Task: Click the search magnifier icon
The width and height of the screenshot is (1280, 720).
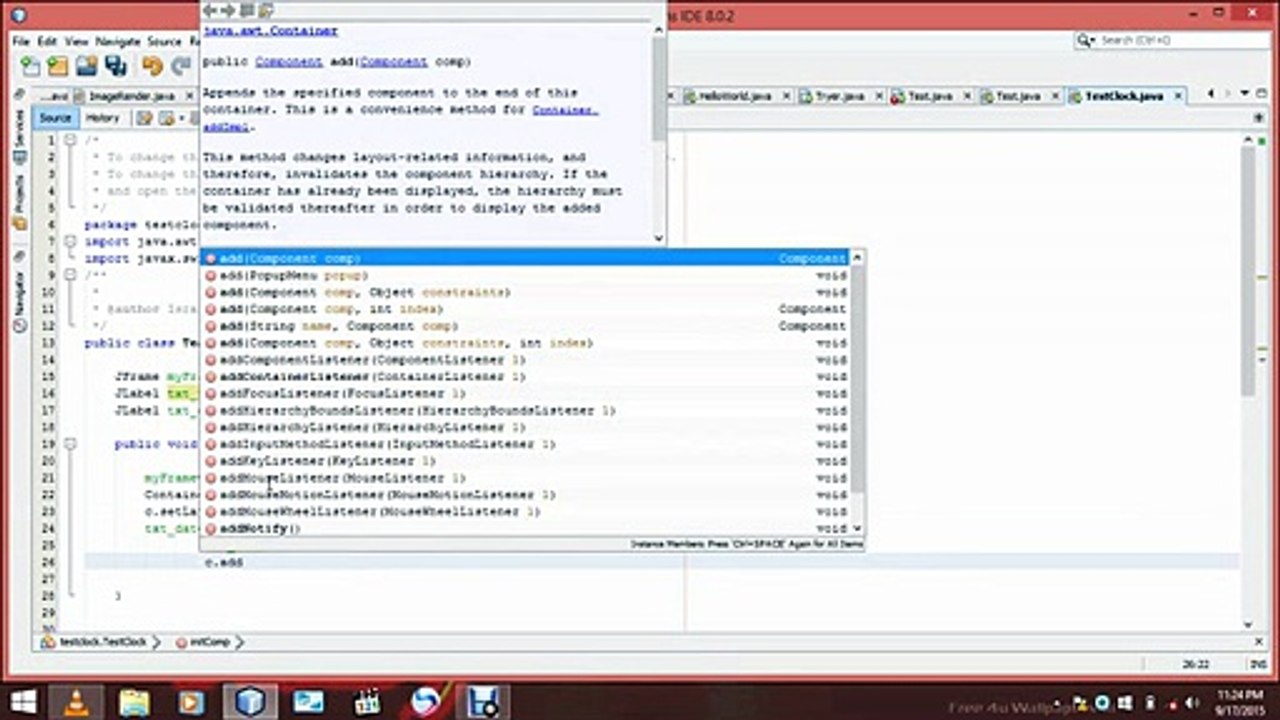Action: pyautogui.click(x=1086, y=40)
